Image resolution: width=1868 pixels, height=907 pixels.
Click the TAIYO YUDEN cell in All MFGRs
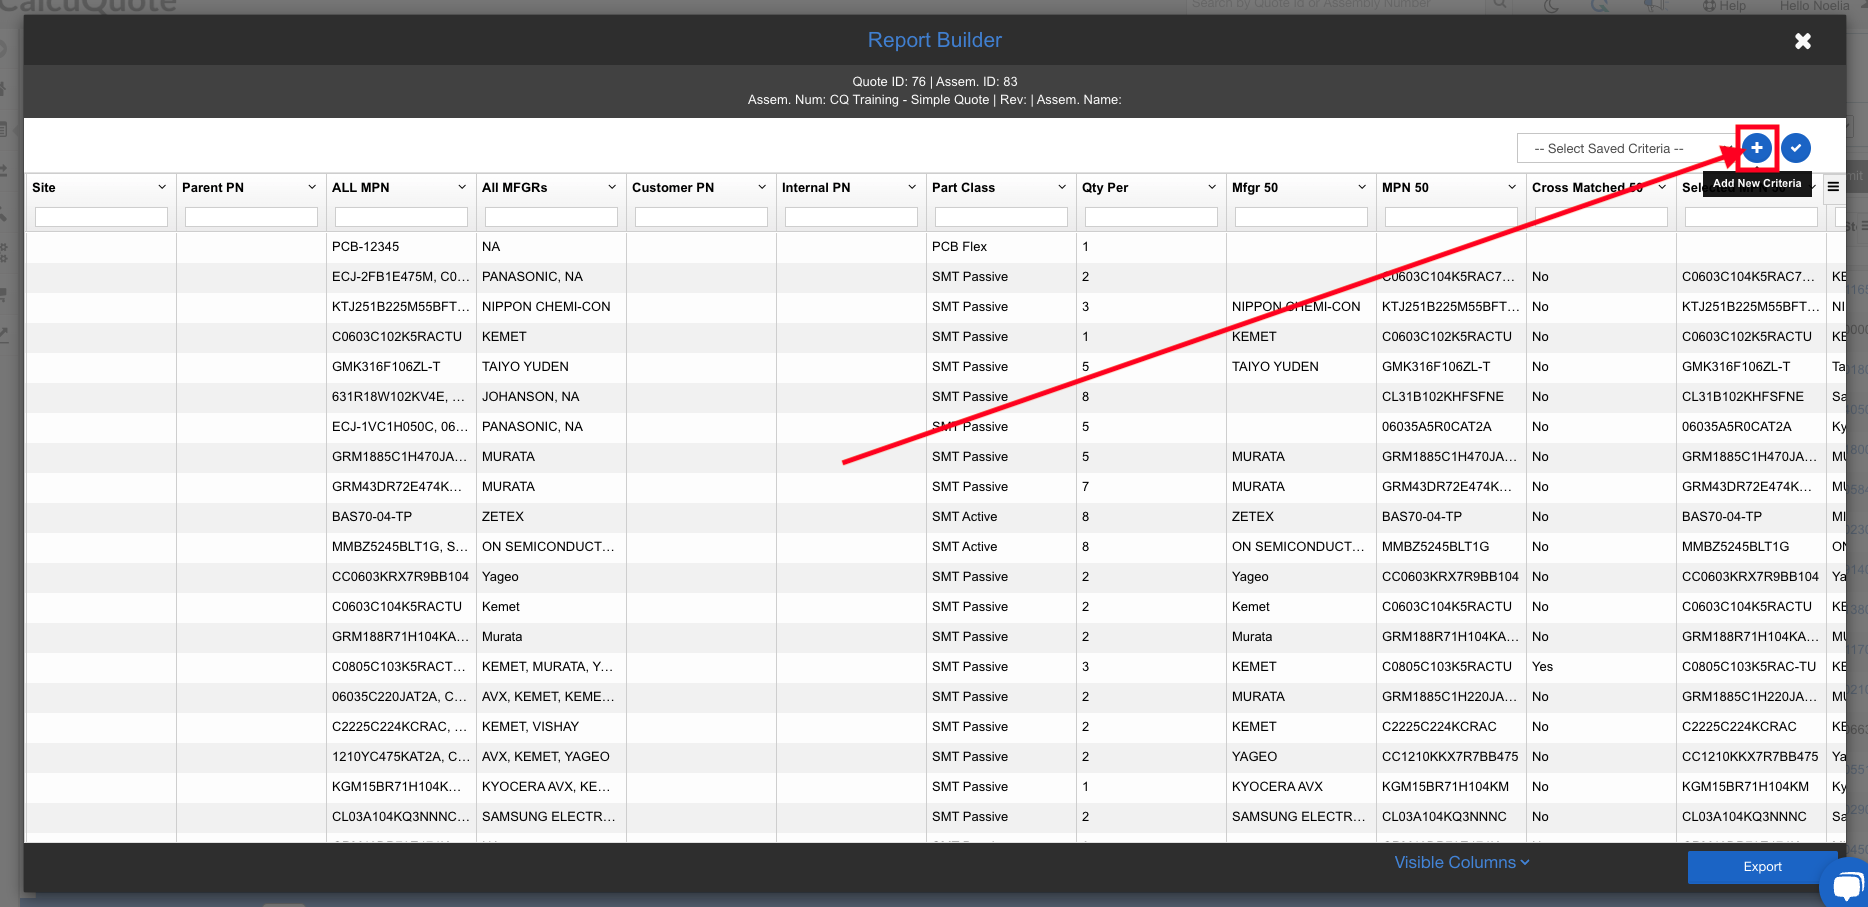pyautogui.click(x=551, y=367)
